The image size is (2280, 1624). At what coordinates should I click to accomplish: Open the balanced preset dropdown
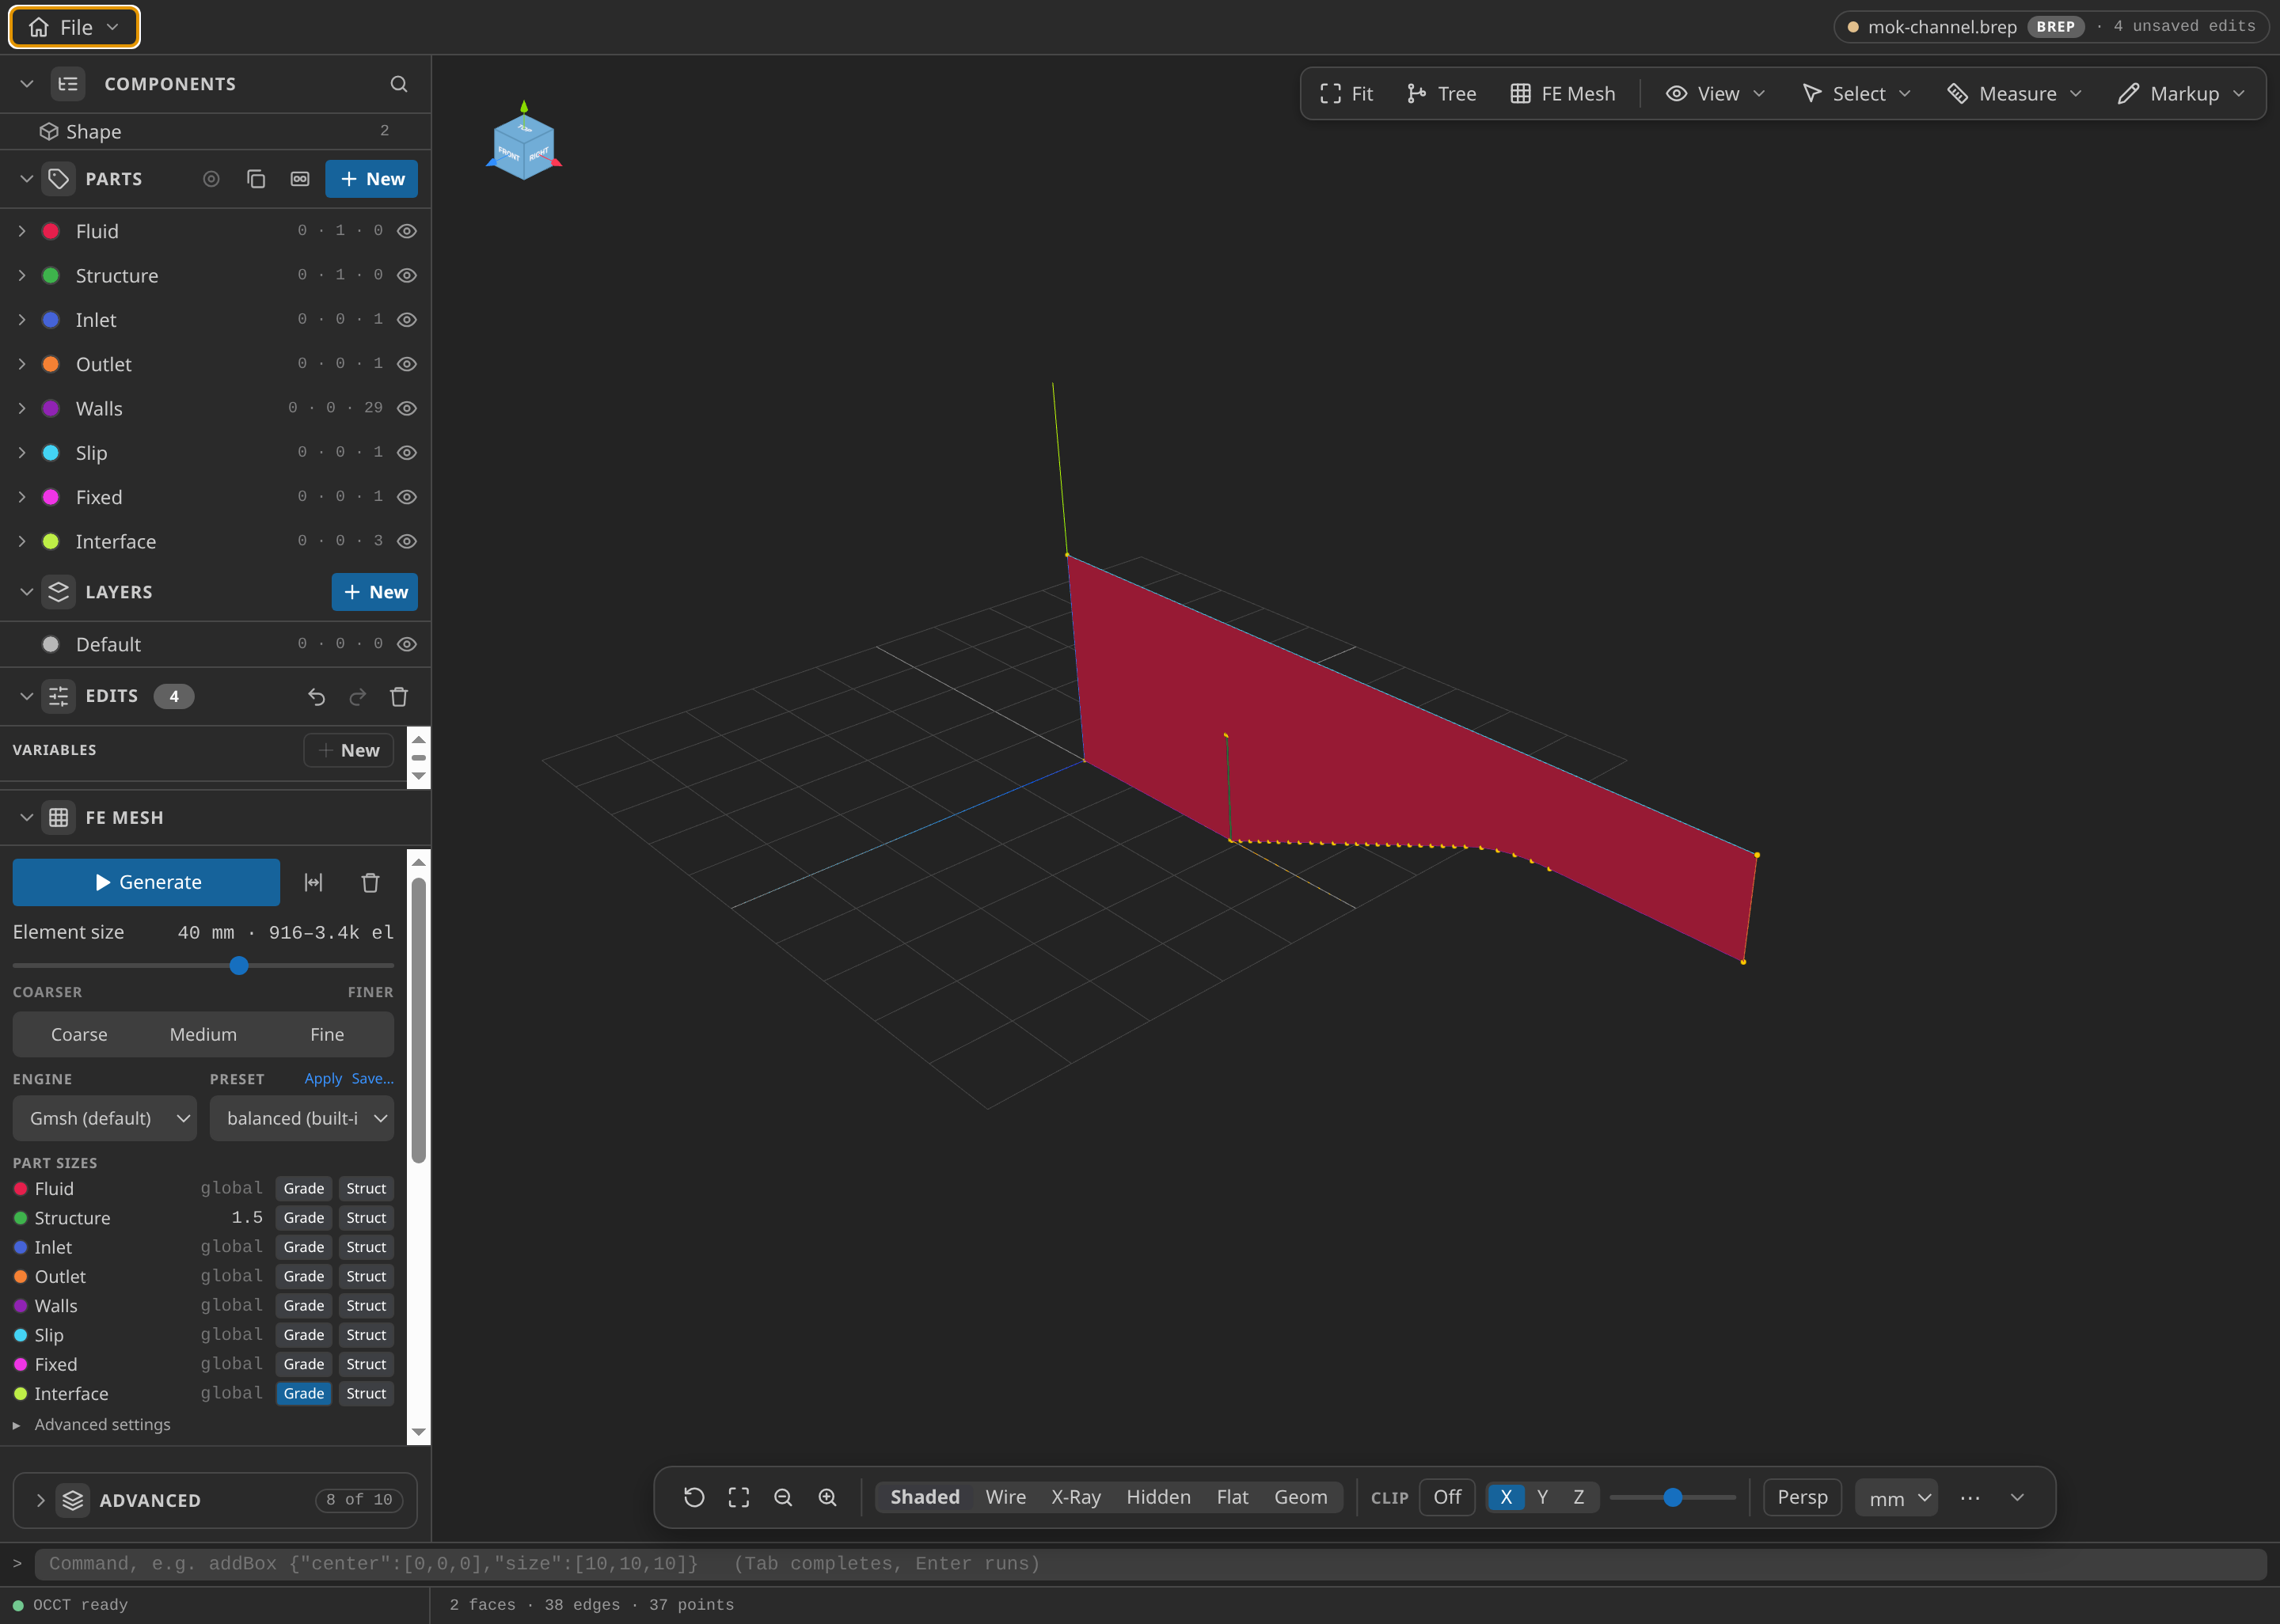pyautogui.click(x=302, y=1118)
